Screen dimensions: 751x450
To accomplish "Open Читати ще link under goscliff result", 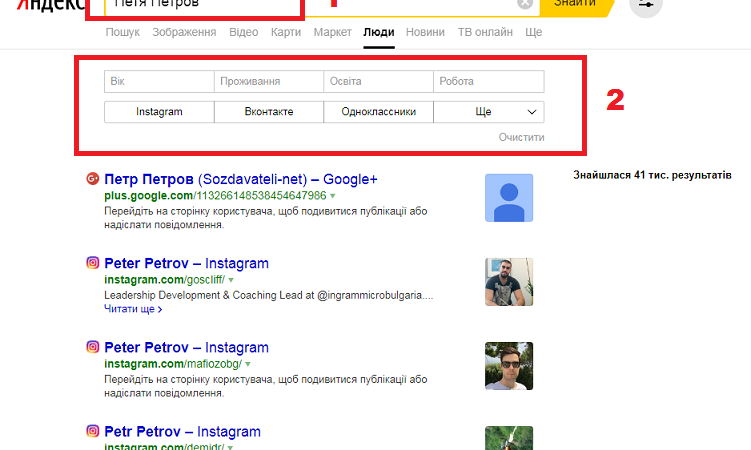I will tap(133, 310).
